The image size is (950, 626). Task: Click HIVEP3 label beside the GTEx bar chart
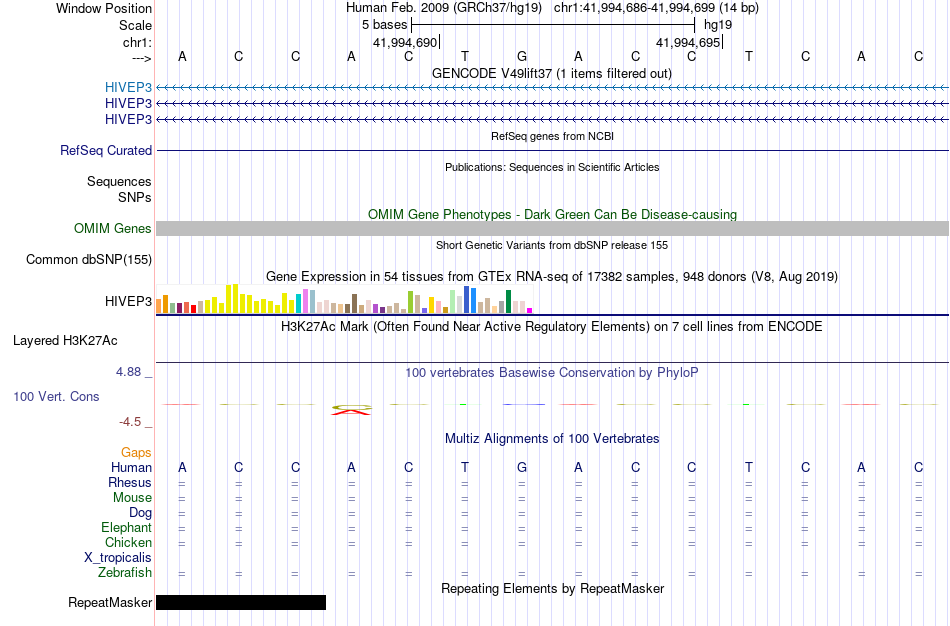[x=128, y=301]
